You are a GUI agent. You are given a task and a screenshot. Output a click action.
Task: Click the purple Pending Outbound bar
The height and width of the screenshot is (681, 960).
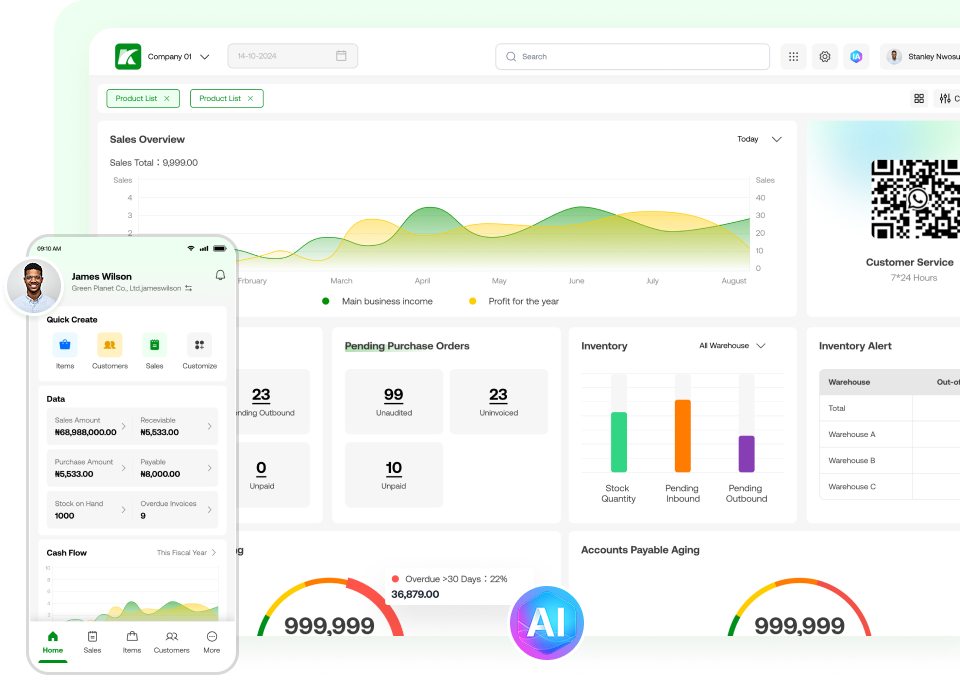point(746,454)
